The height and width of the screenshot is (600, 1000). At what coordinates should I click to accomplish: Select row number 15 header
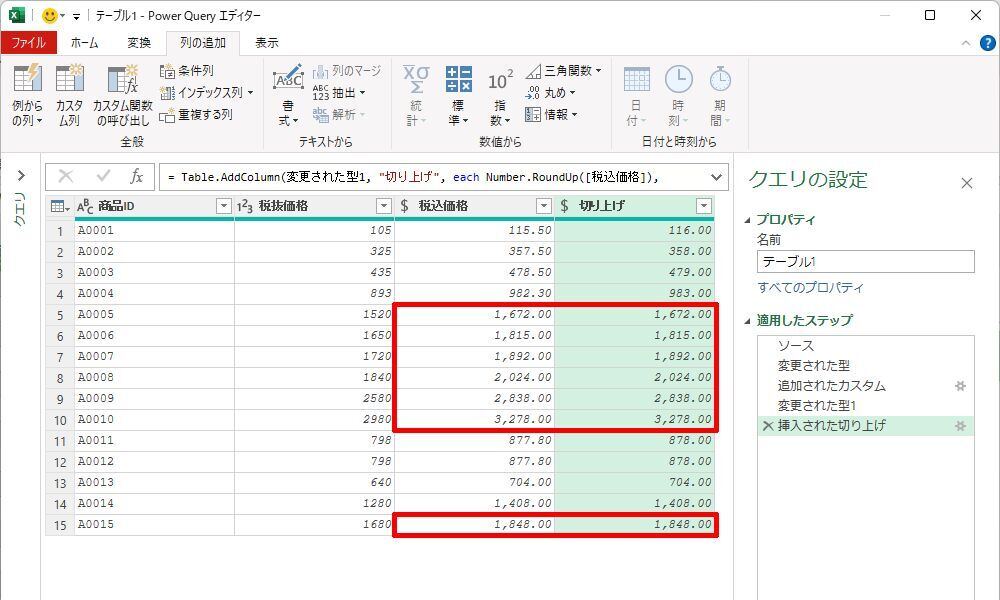60,525
